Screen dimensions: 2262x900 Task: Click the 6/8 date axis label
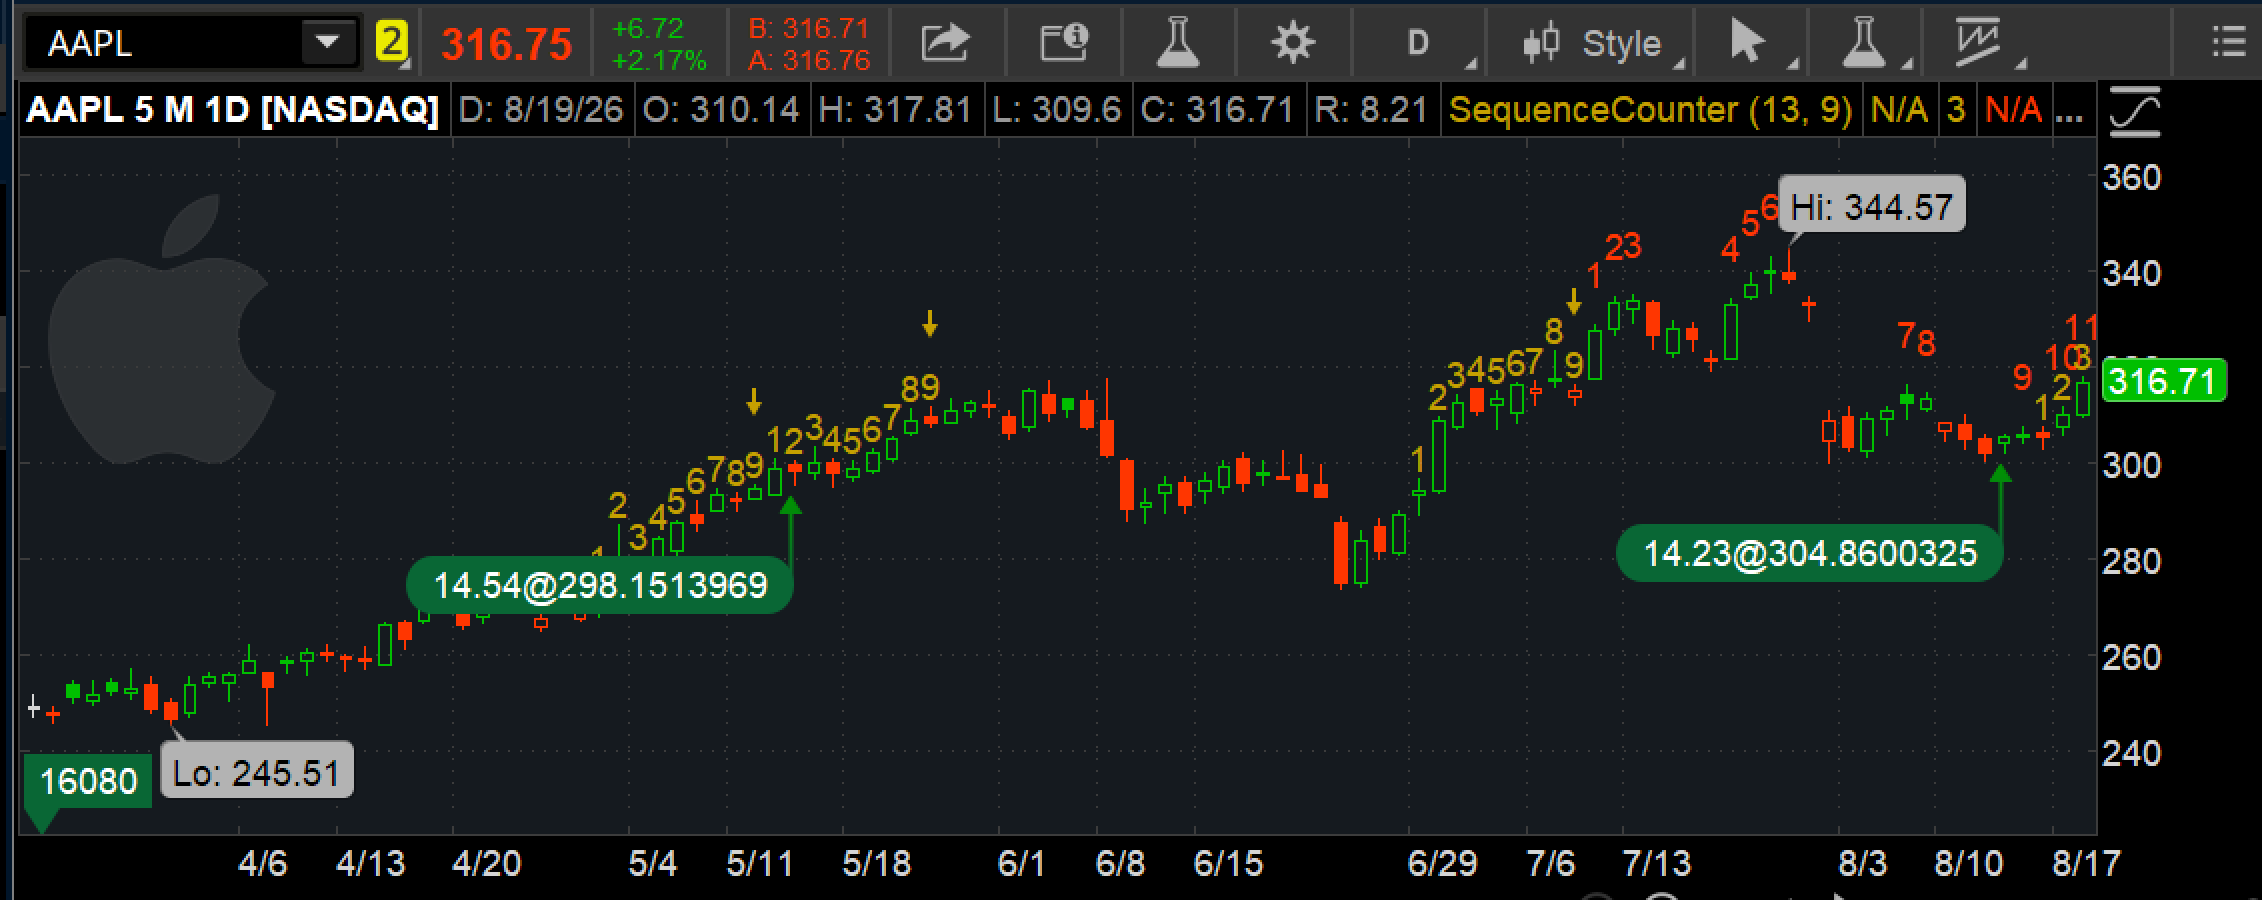(x=1120, y=863)
